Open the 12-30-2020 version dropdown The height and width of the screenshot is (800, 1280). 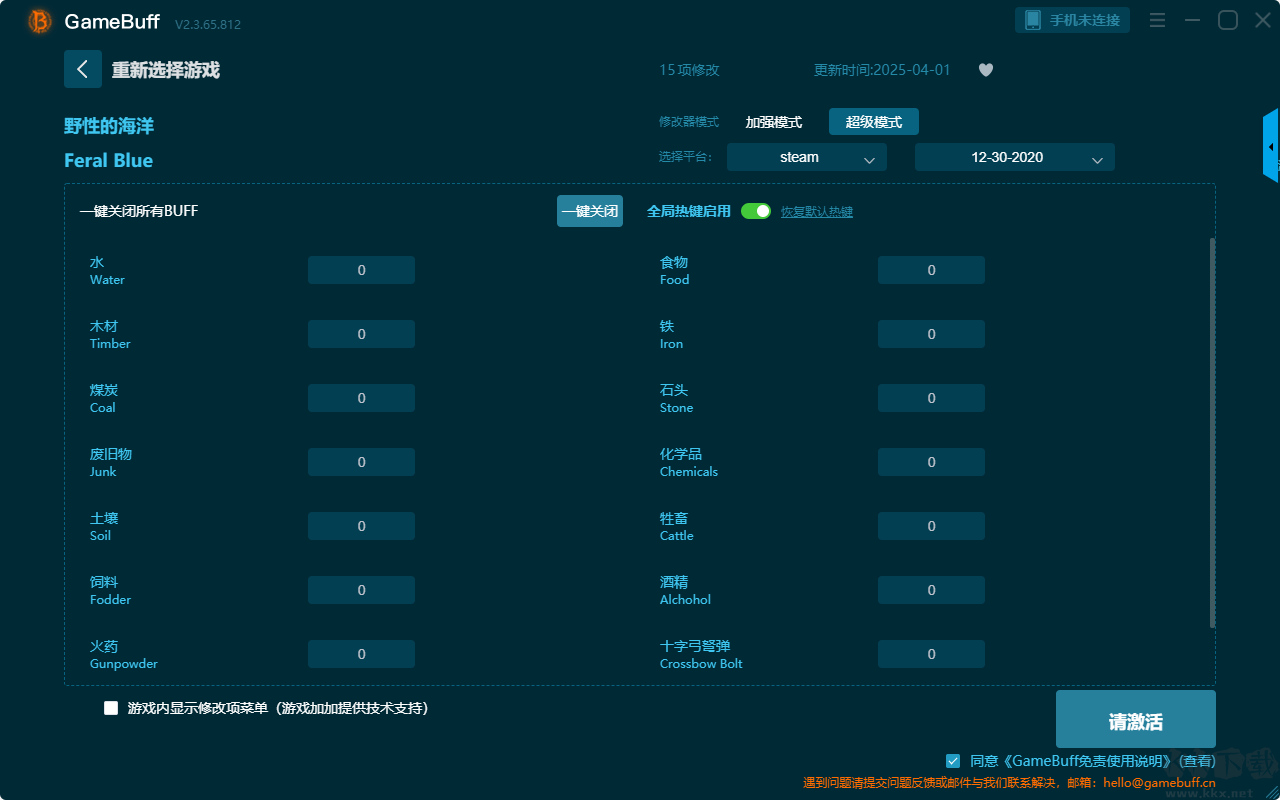click(x=1015, y=157)
